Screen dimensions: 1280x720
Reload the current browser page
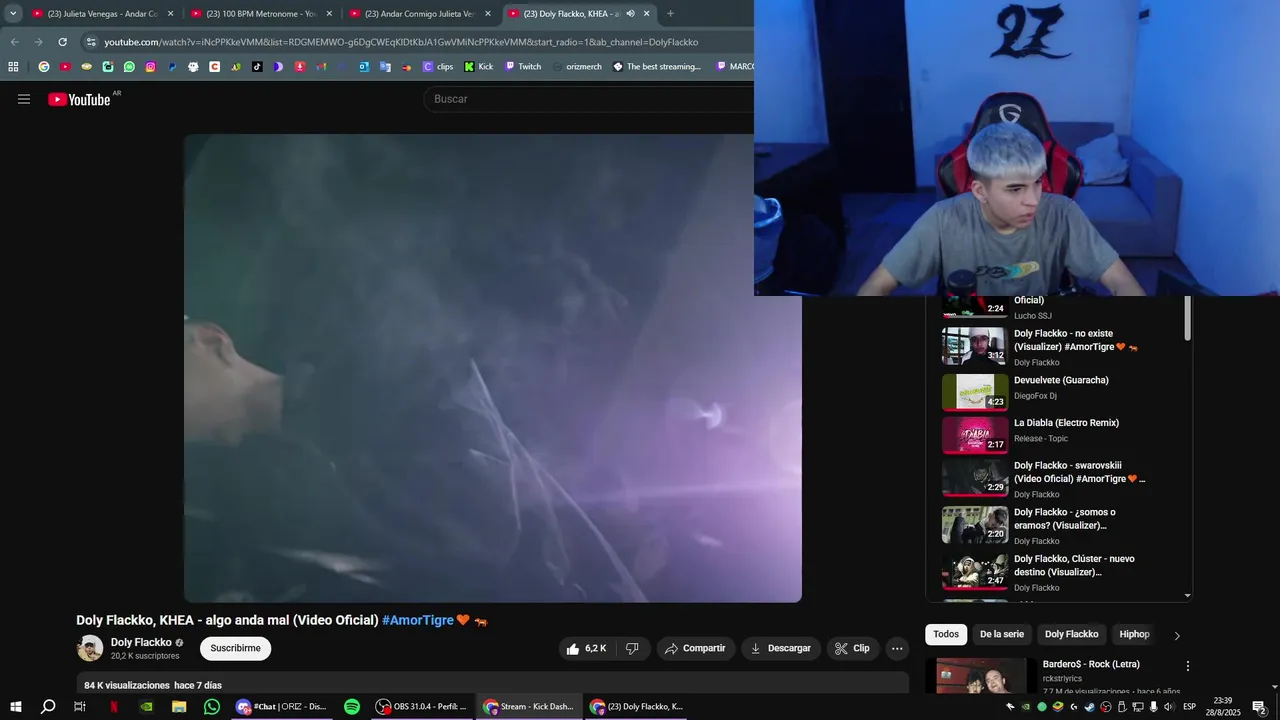[x=62, y=42]
